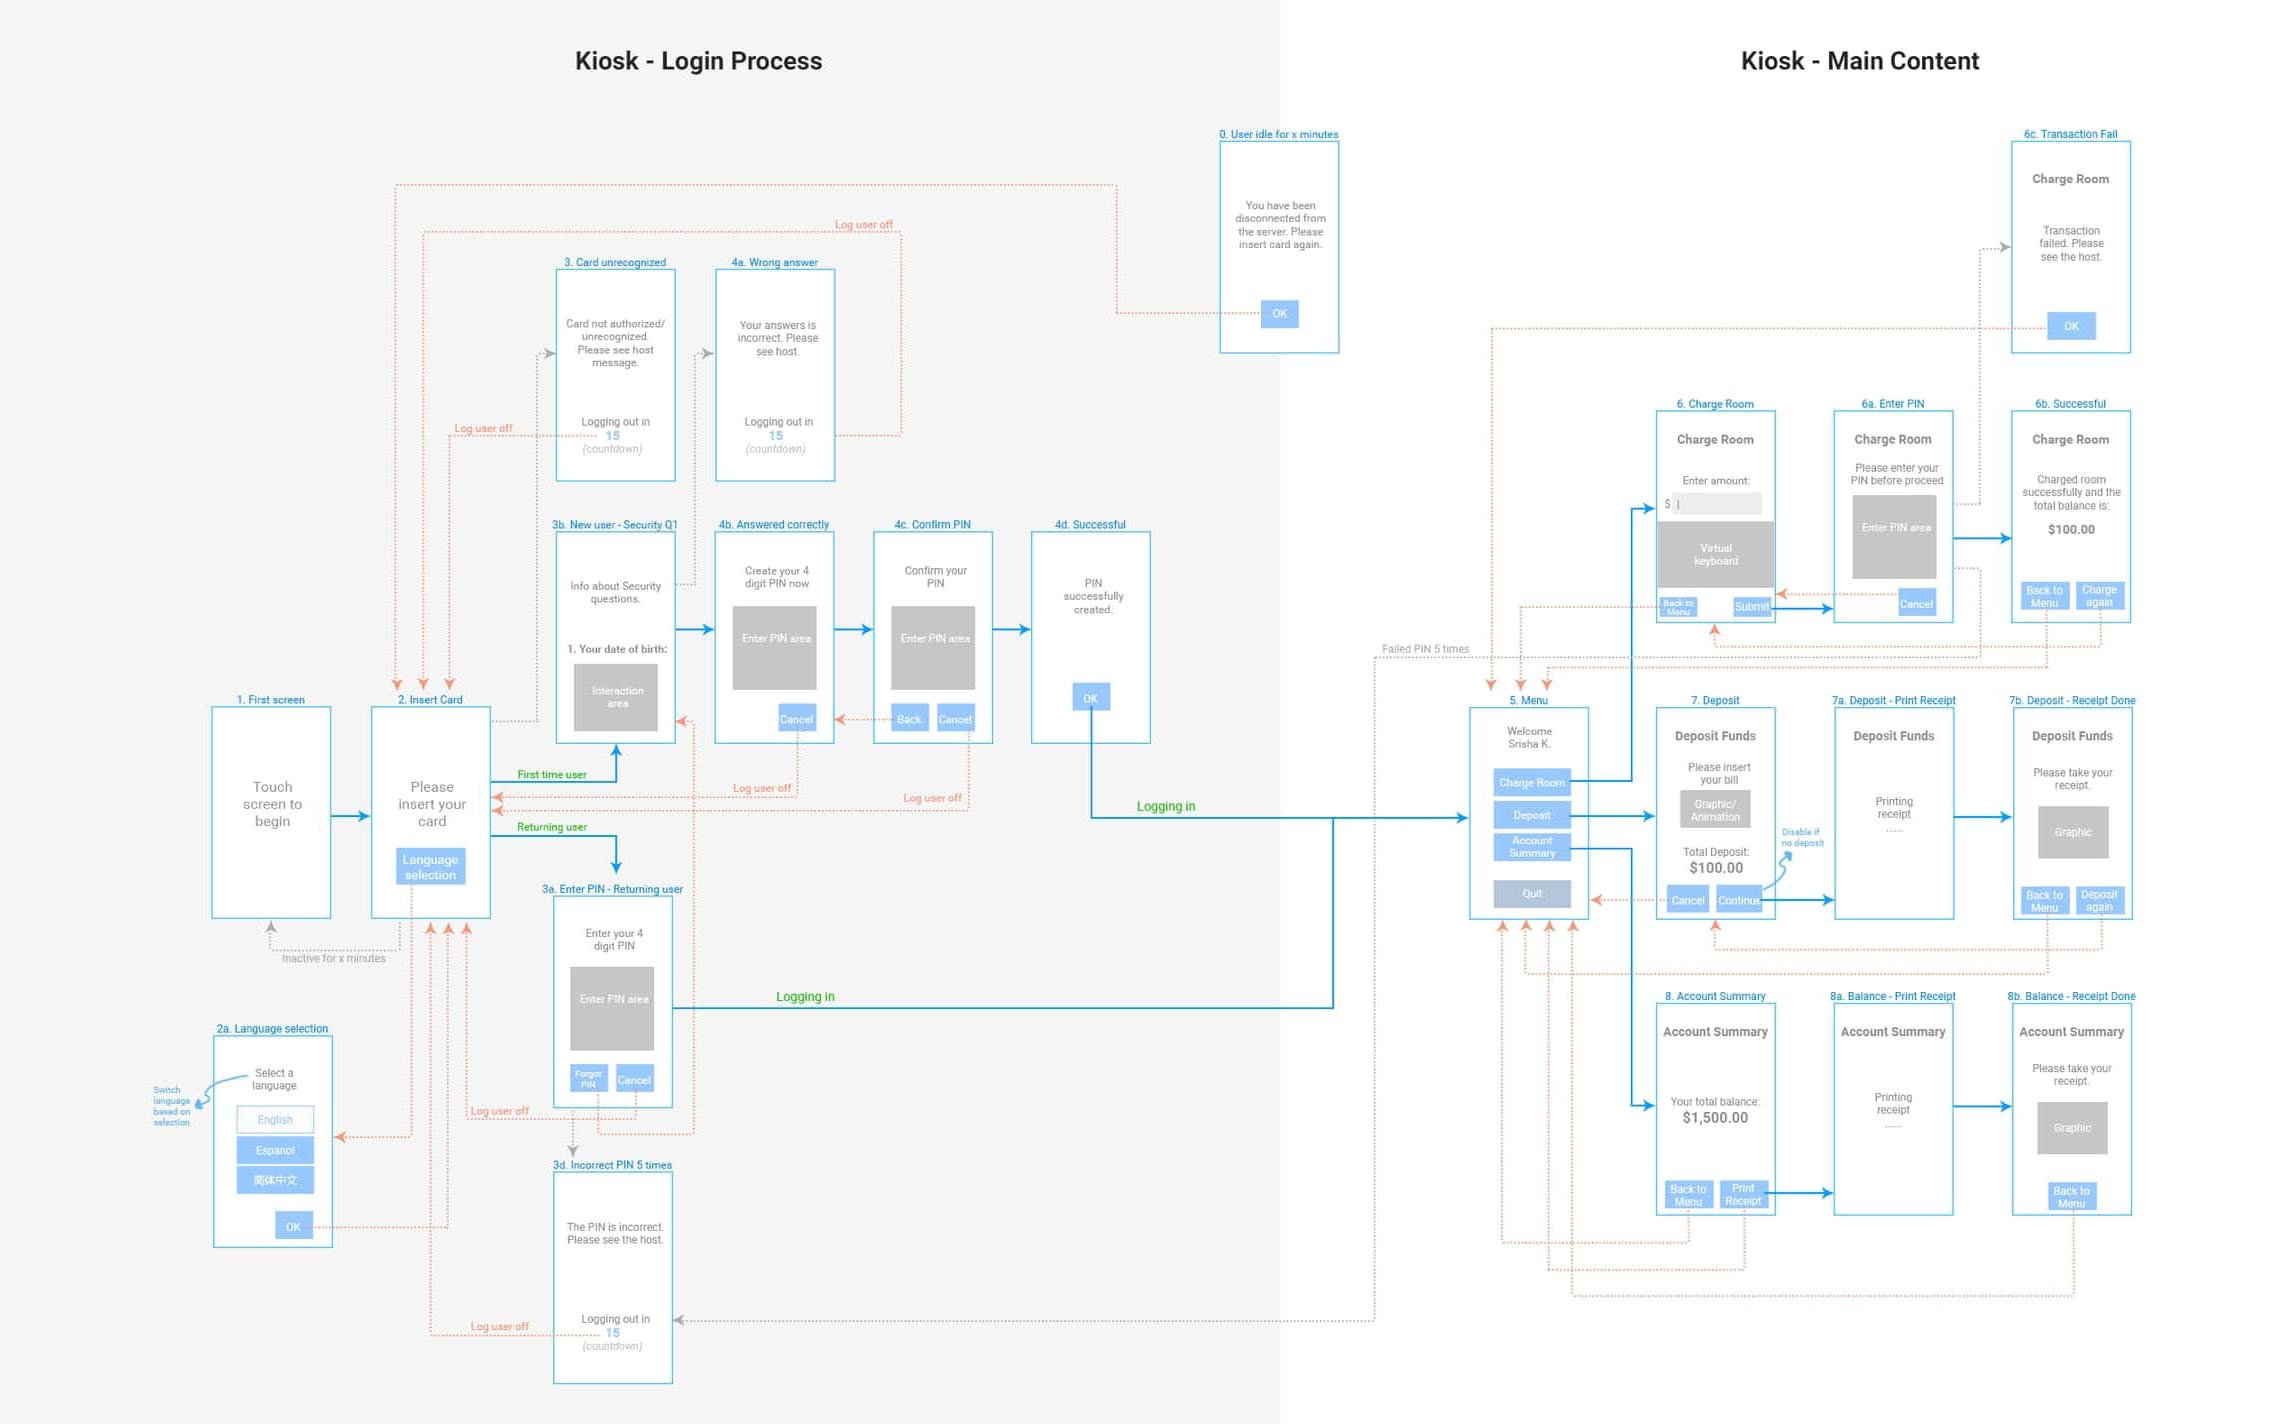Select Deposit in the Menu screen
Viewport: 2283px width, 1424px height.
(1532, 815)
